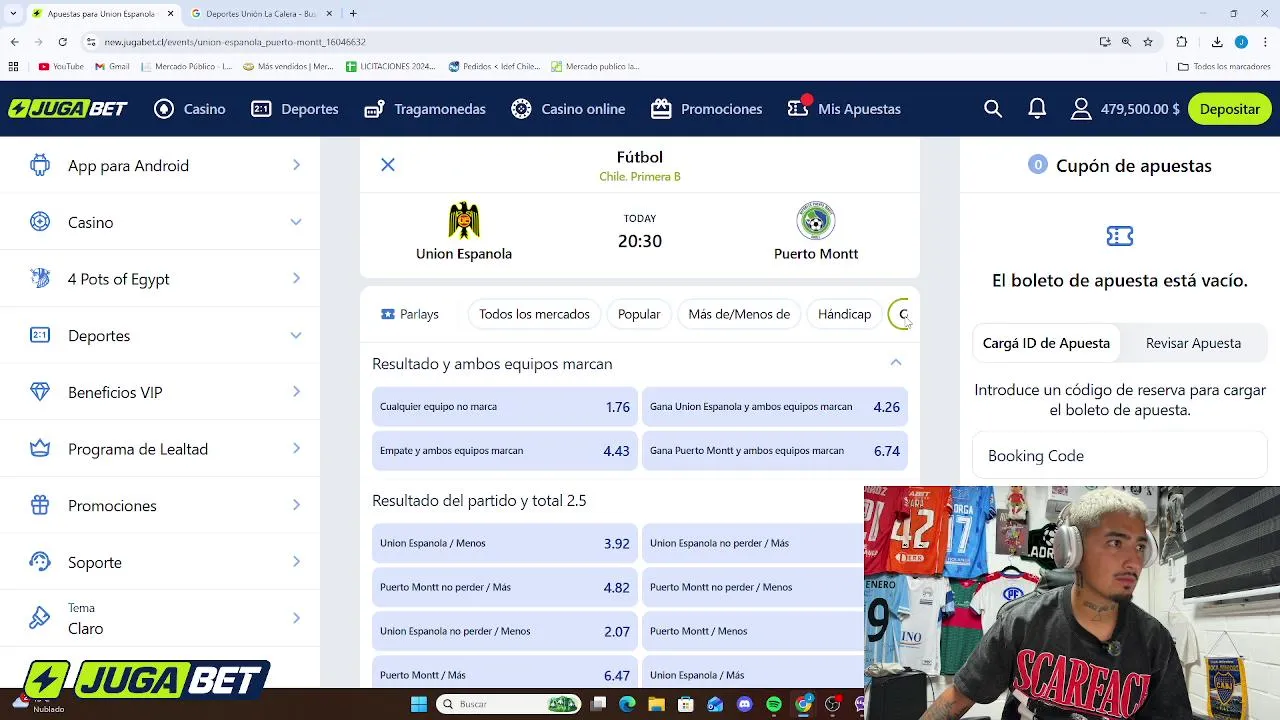Click the Deportes scoreboard sidebar icon
The width and height of the screenshot is (1280, 720).
[40, 335]
